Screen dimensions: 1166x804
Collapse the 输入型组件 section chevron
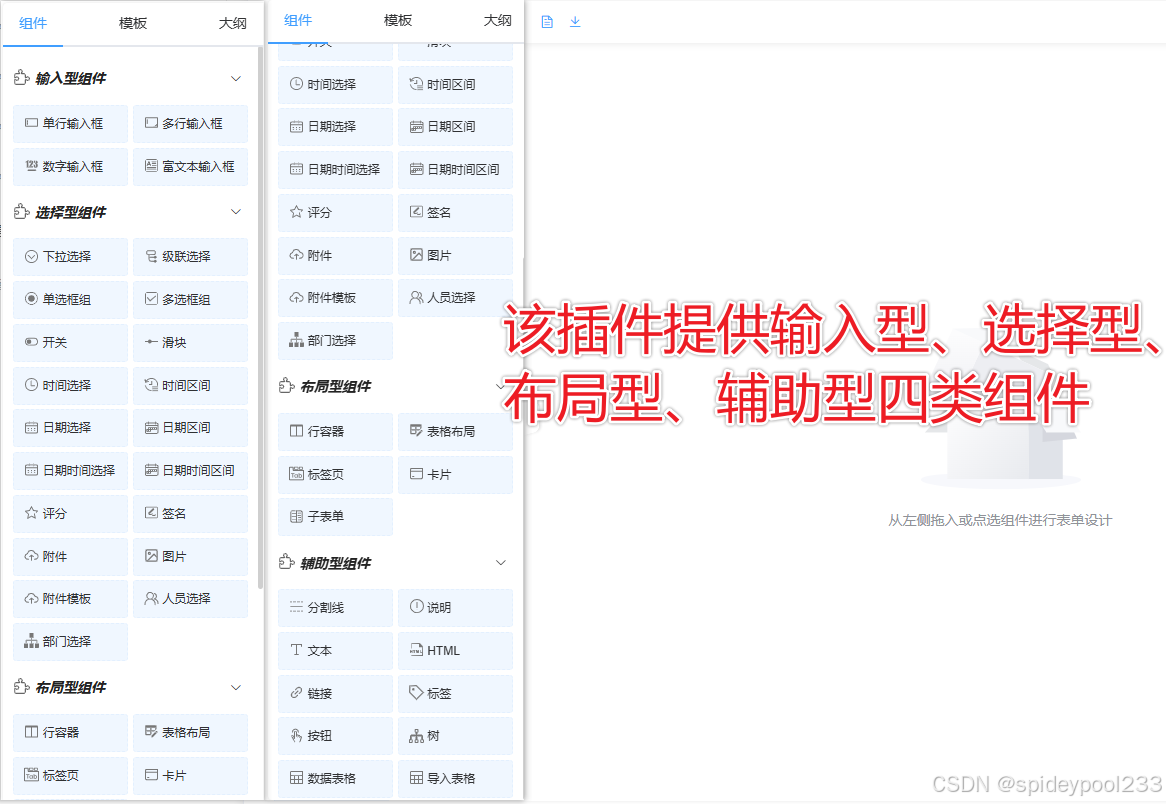click(x=236, y=78)
